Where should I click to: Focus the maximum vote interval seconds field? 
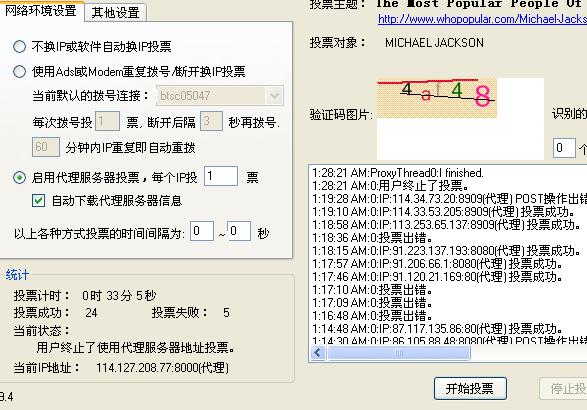pyautogui.click(x=239, y=231)
